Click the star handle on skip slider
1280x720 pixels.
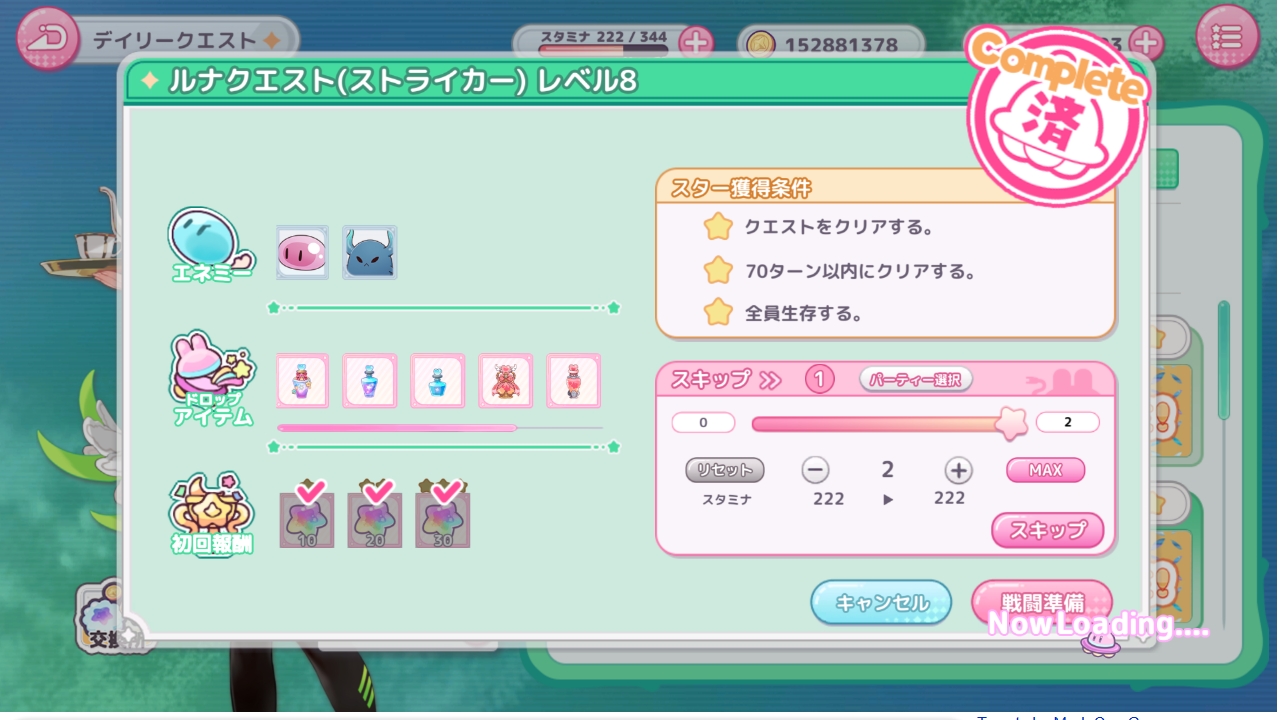[1011, 423]
